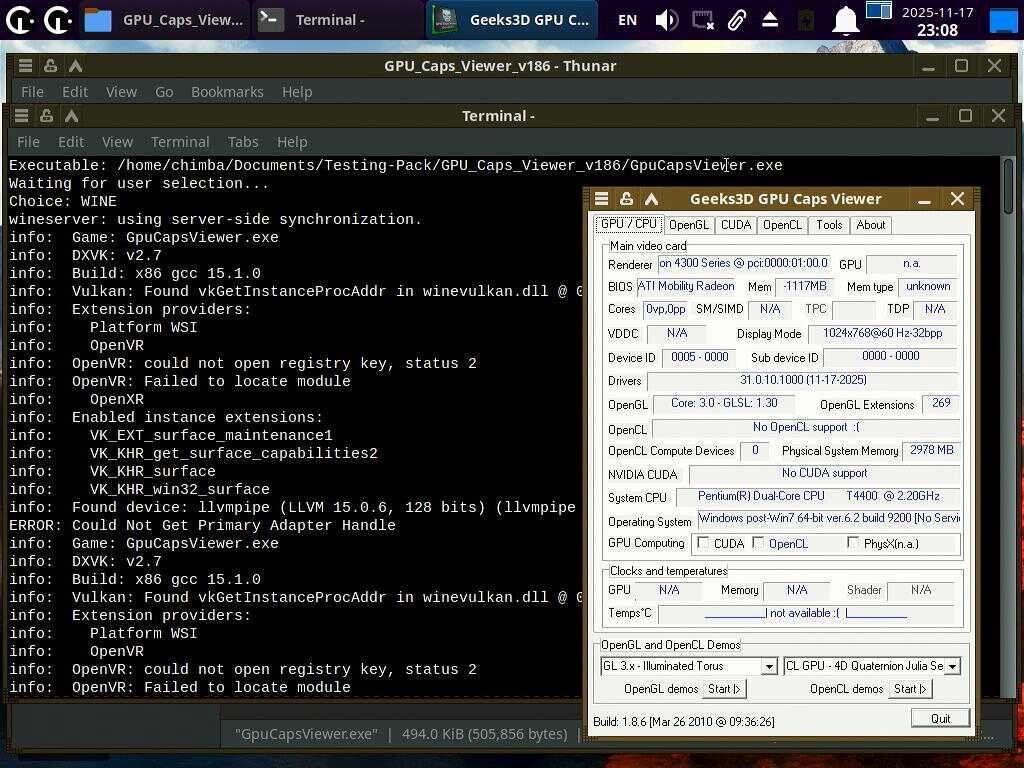Start the OpenGL demo
The height and width of the screenshot is (768, 1024).
(x=724, y=689)
